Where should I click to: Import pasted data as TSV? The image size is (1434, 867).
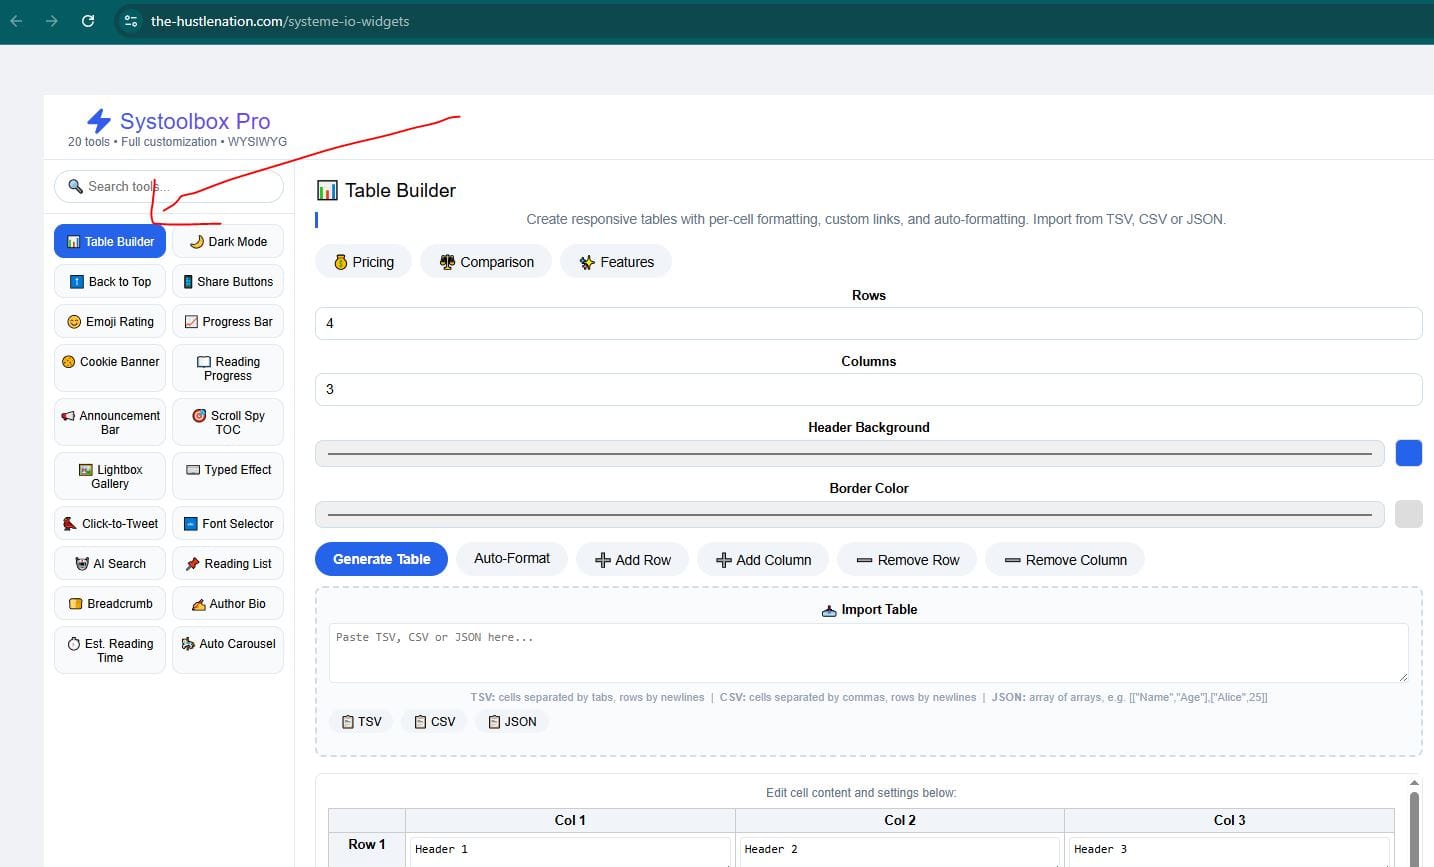(361, 721)
